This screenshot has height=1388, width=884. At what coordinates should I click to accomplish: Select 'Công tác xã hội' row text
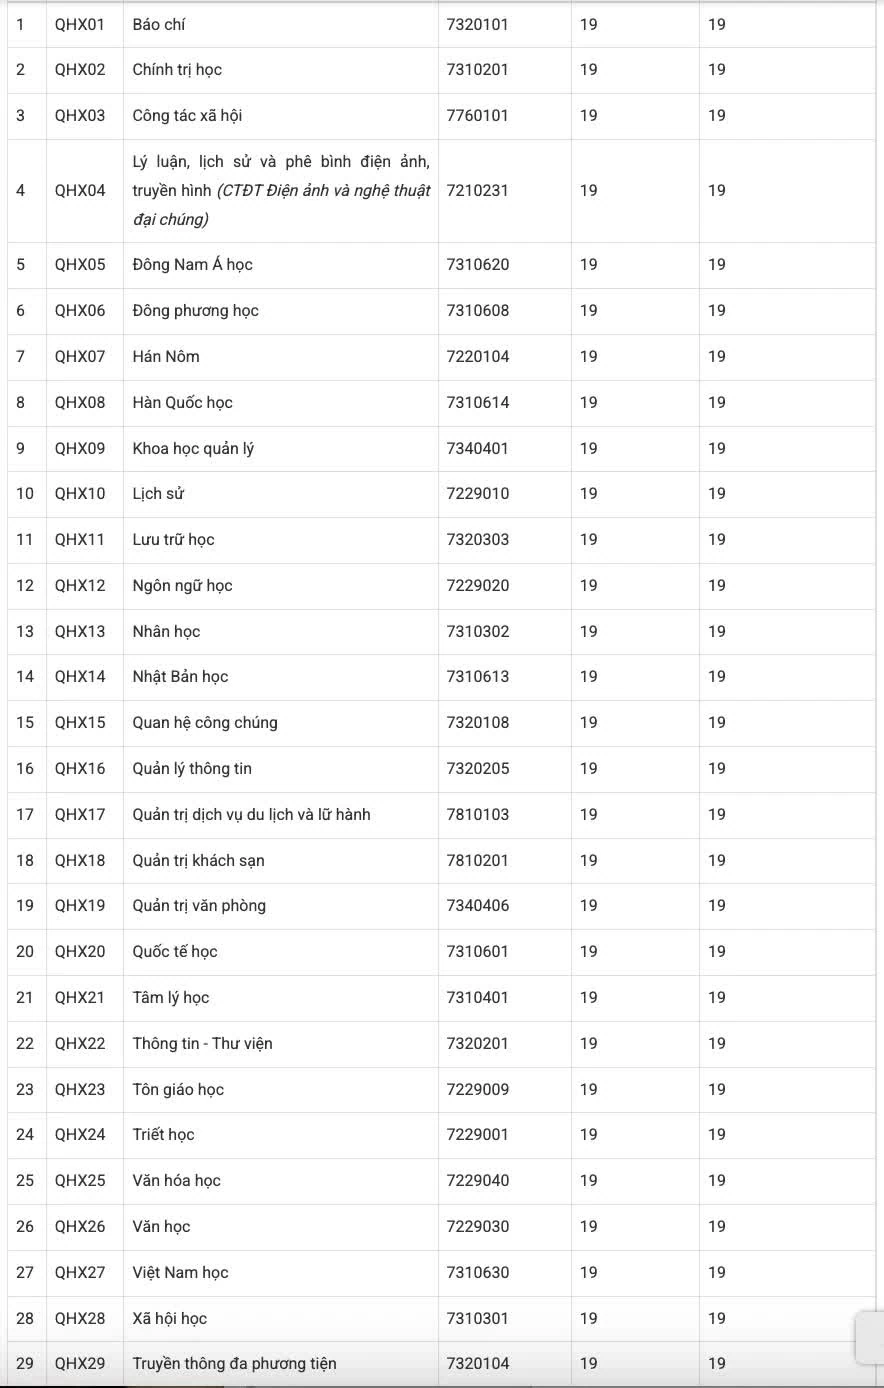pyautogui.click(x=187, y=116)
